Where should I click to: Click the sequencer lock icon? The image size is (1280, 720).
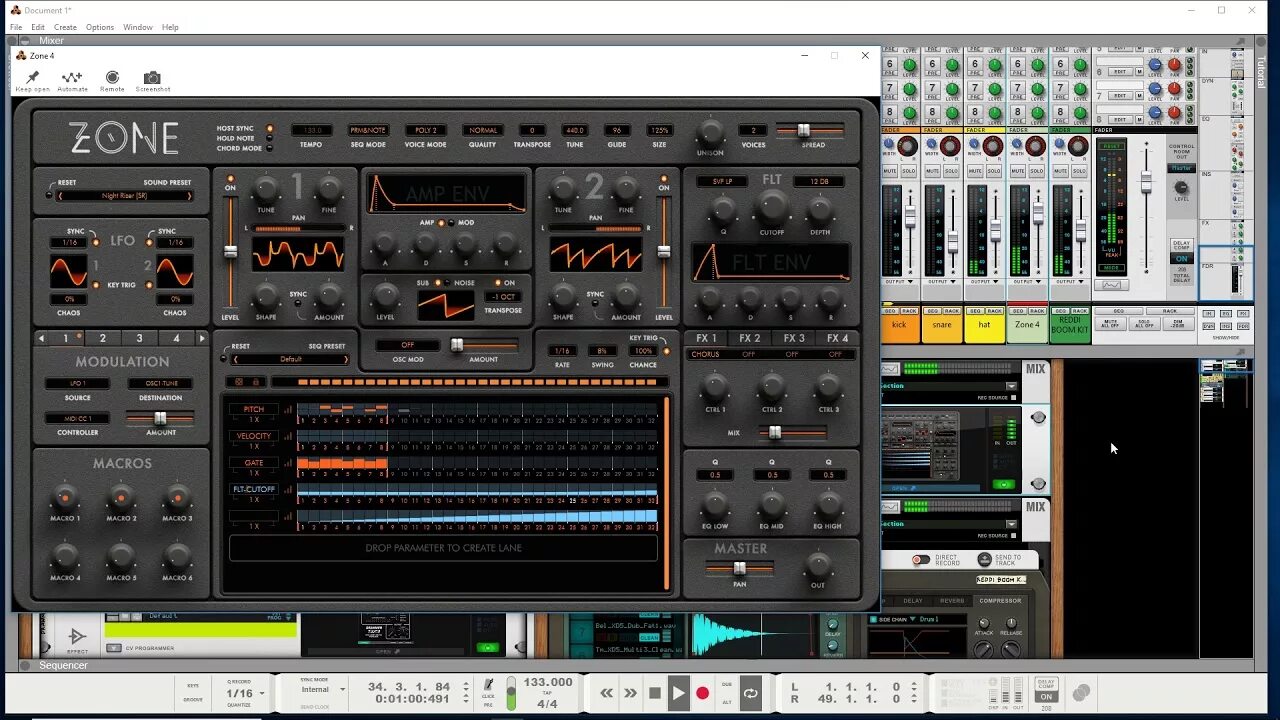(x=255, y=381)
